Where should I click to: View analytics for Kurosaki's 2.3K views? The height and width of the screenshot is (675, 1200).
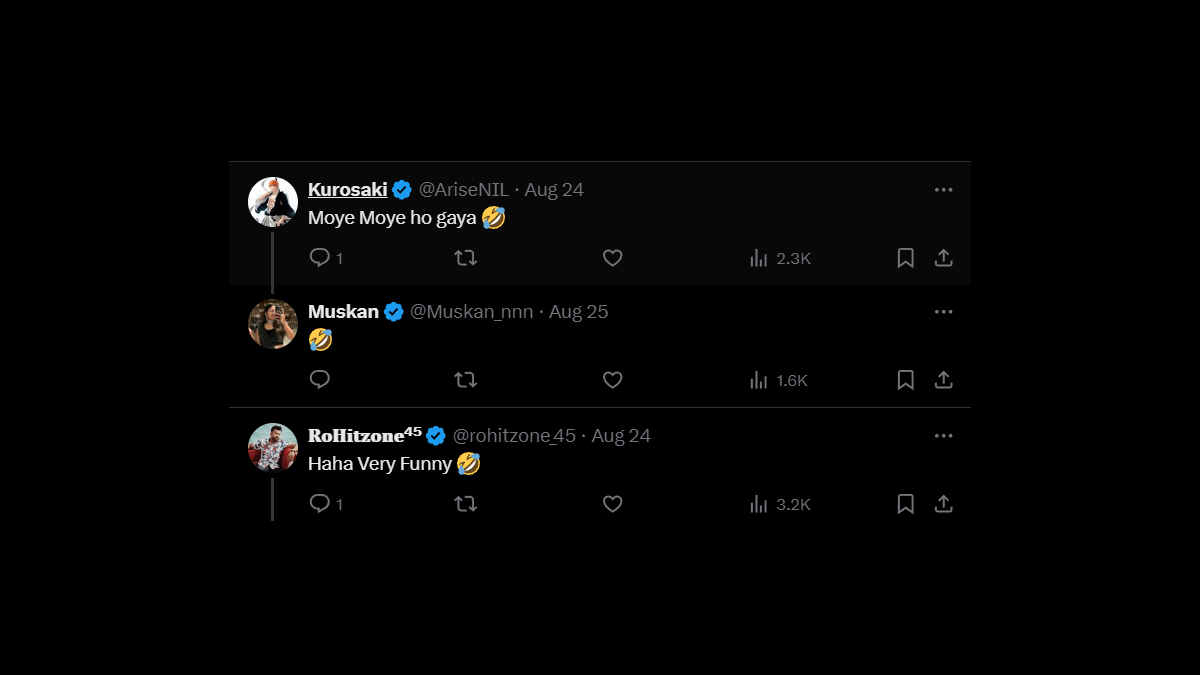coord(780,258)
